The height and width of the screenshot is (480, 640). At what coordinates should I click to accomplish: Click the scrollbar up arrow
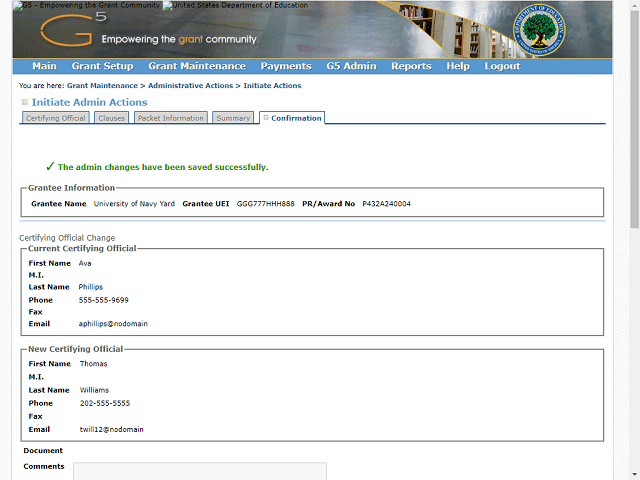pos(635,4)
